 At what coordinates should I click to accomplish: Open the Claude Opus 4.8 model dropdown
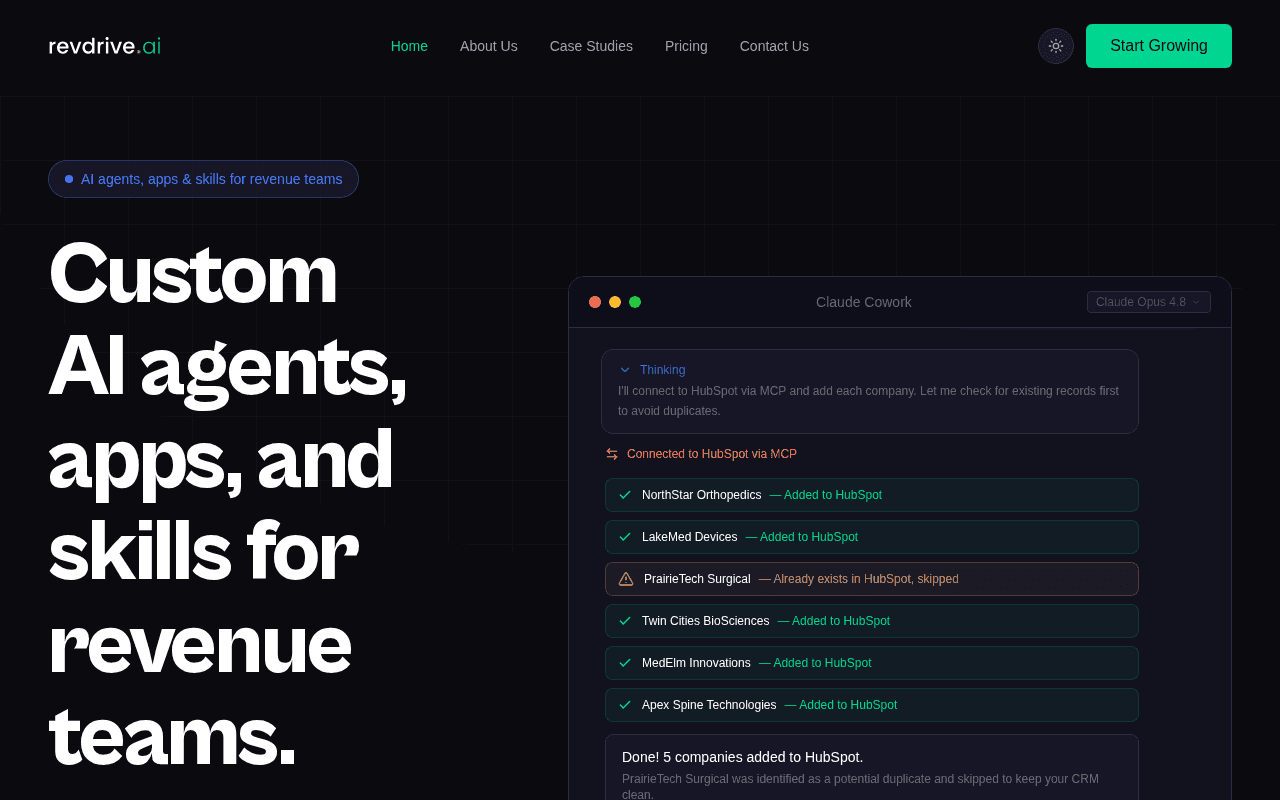1149,302
